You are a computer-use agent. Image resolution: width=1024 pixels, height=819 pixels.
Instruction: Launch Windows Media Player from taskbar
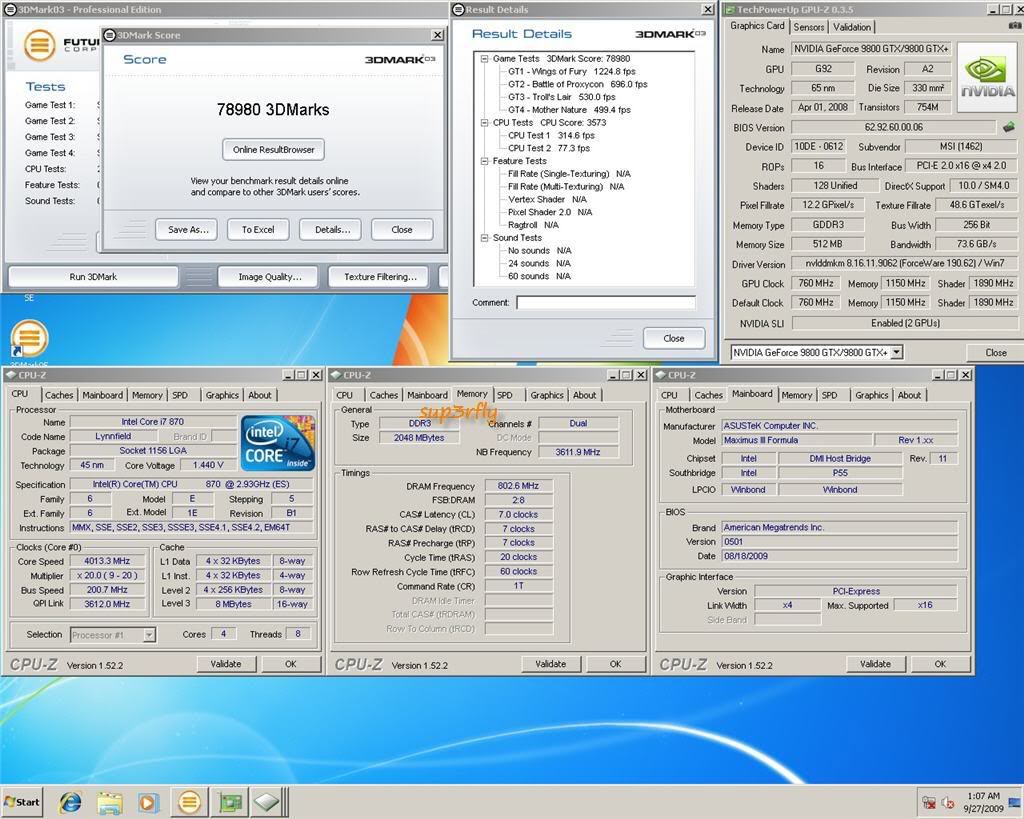point(149,802)
